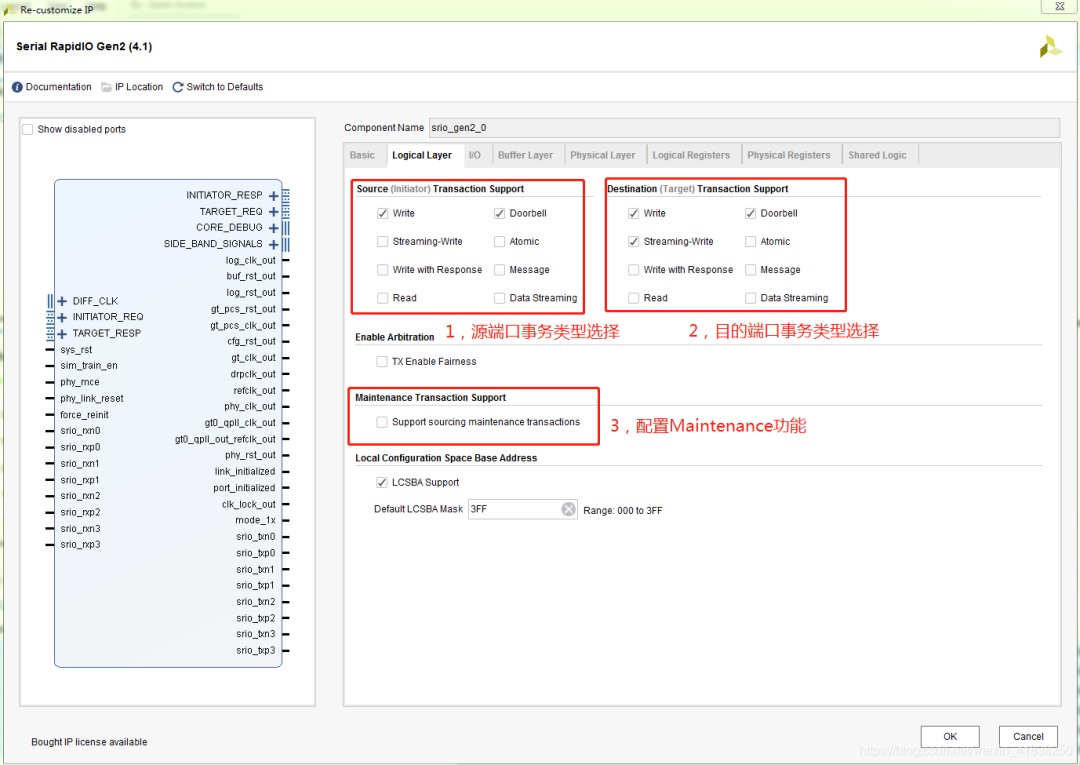
Task: Click the srio_txp3 port label
Action: 256,651
